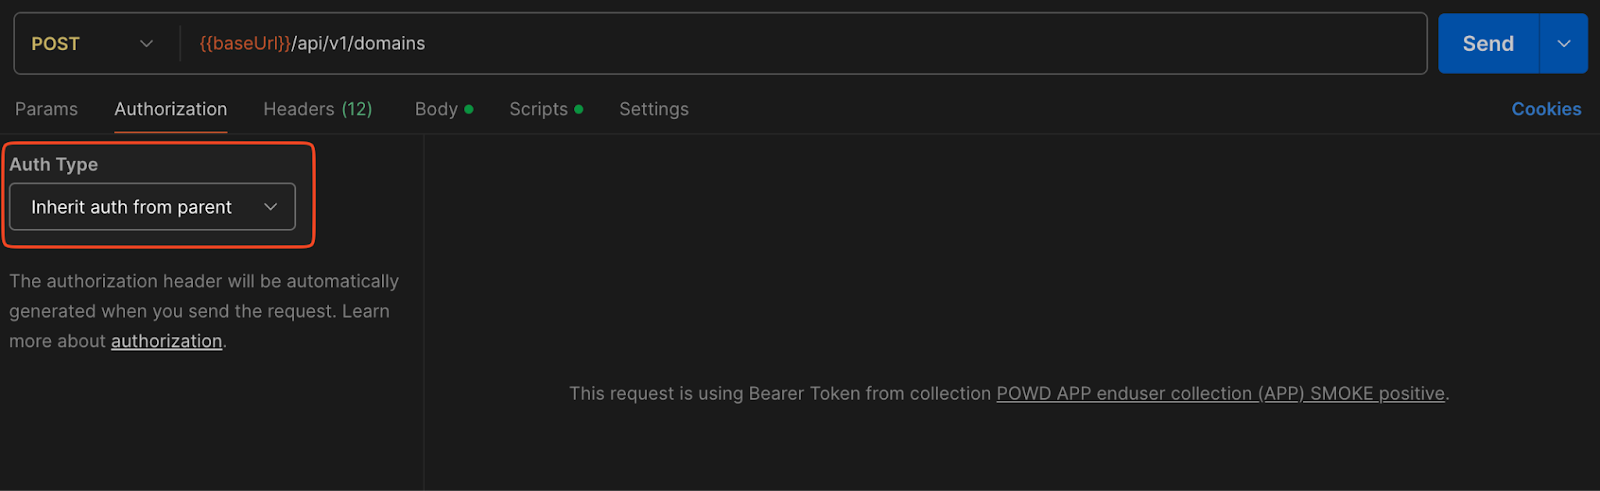Click the chevron in Auth Type selector
This screenshot has height=491, width=1600.
[270, 207]
